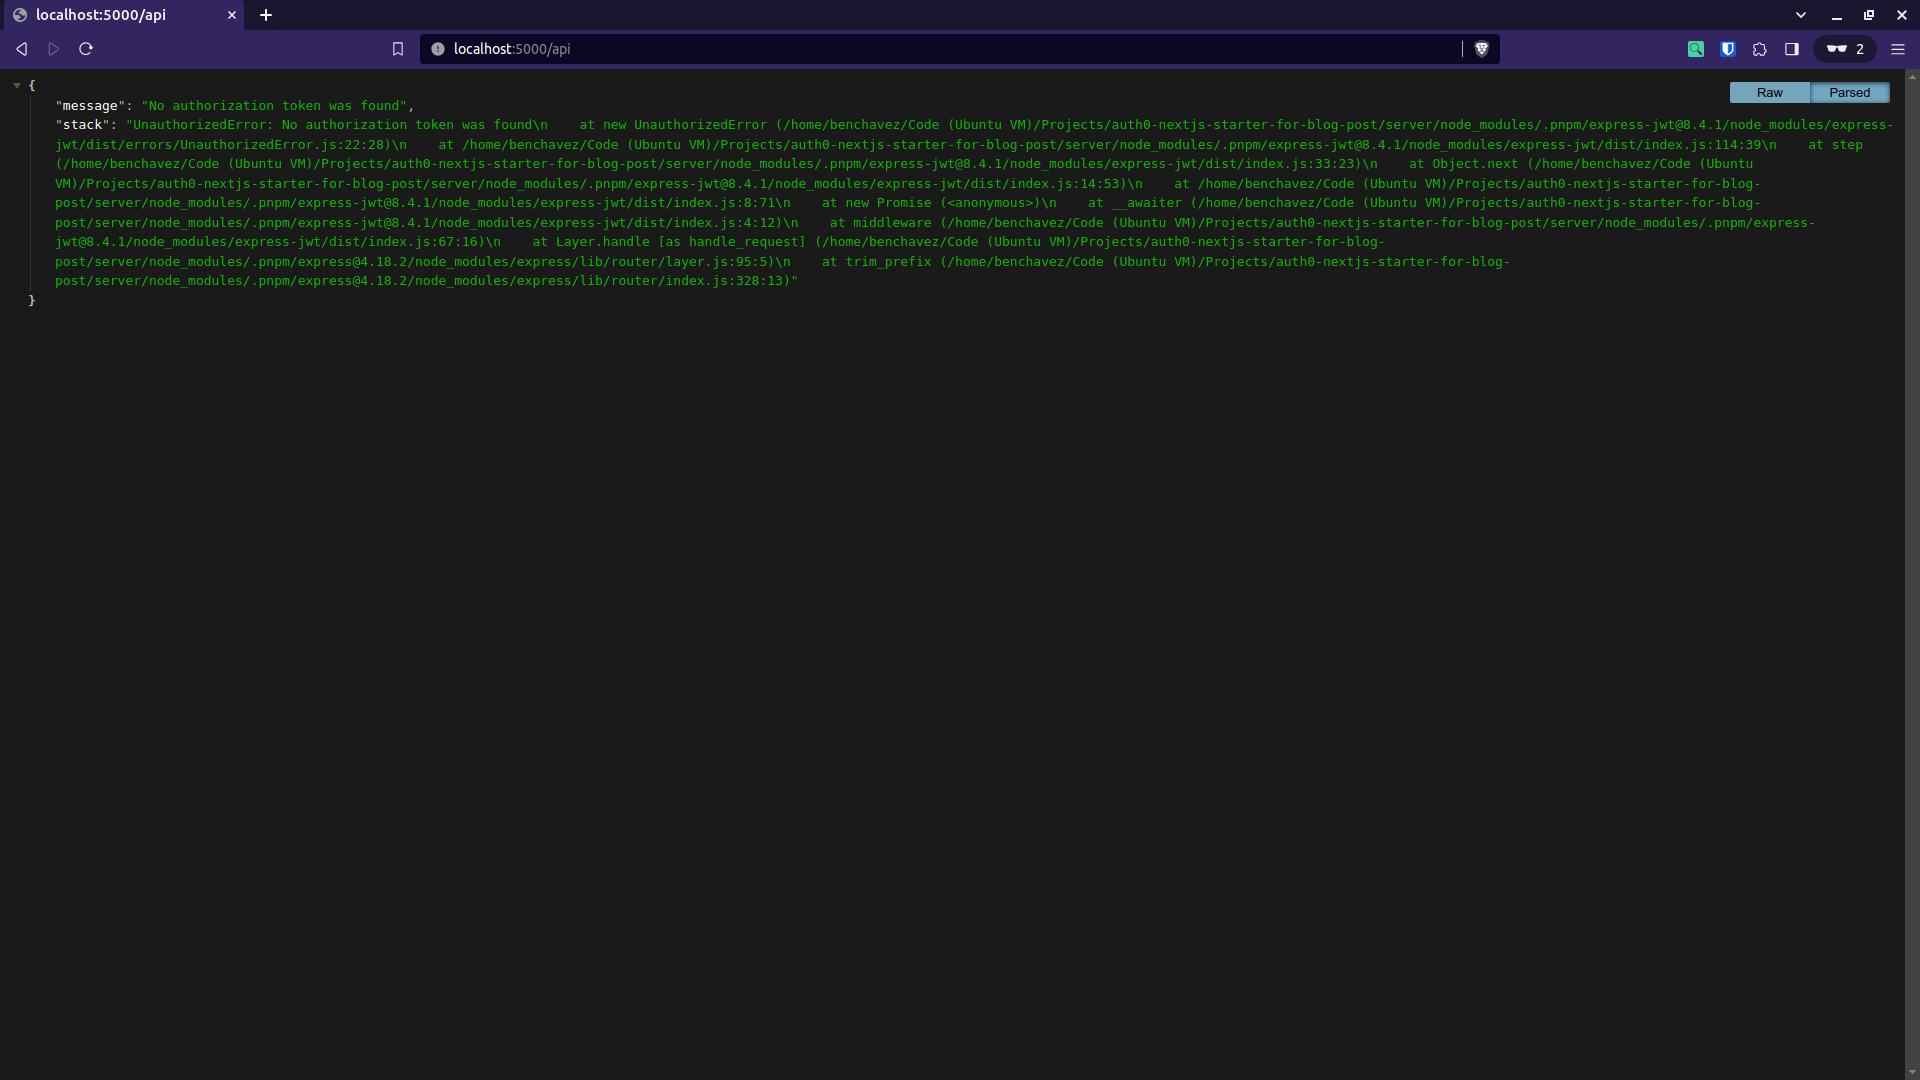The height and width of the screenshot is (1080, 1920).
Task: Reload the localhost:5000/api page
Action: tap(86, 48)
